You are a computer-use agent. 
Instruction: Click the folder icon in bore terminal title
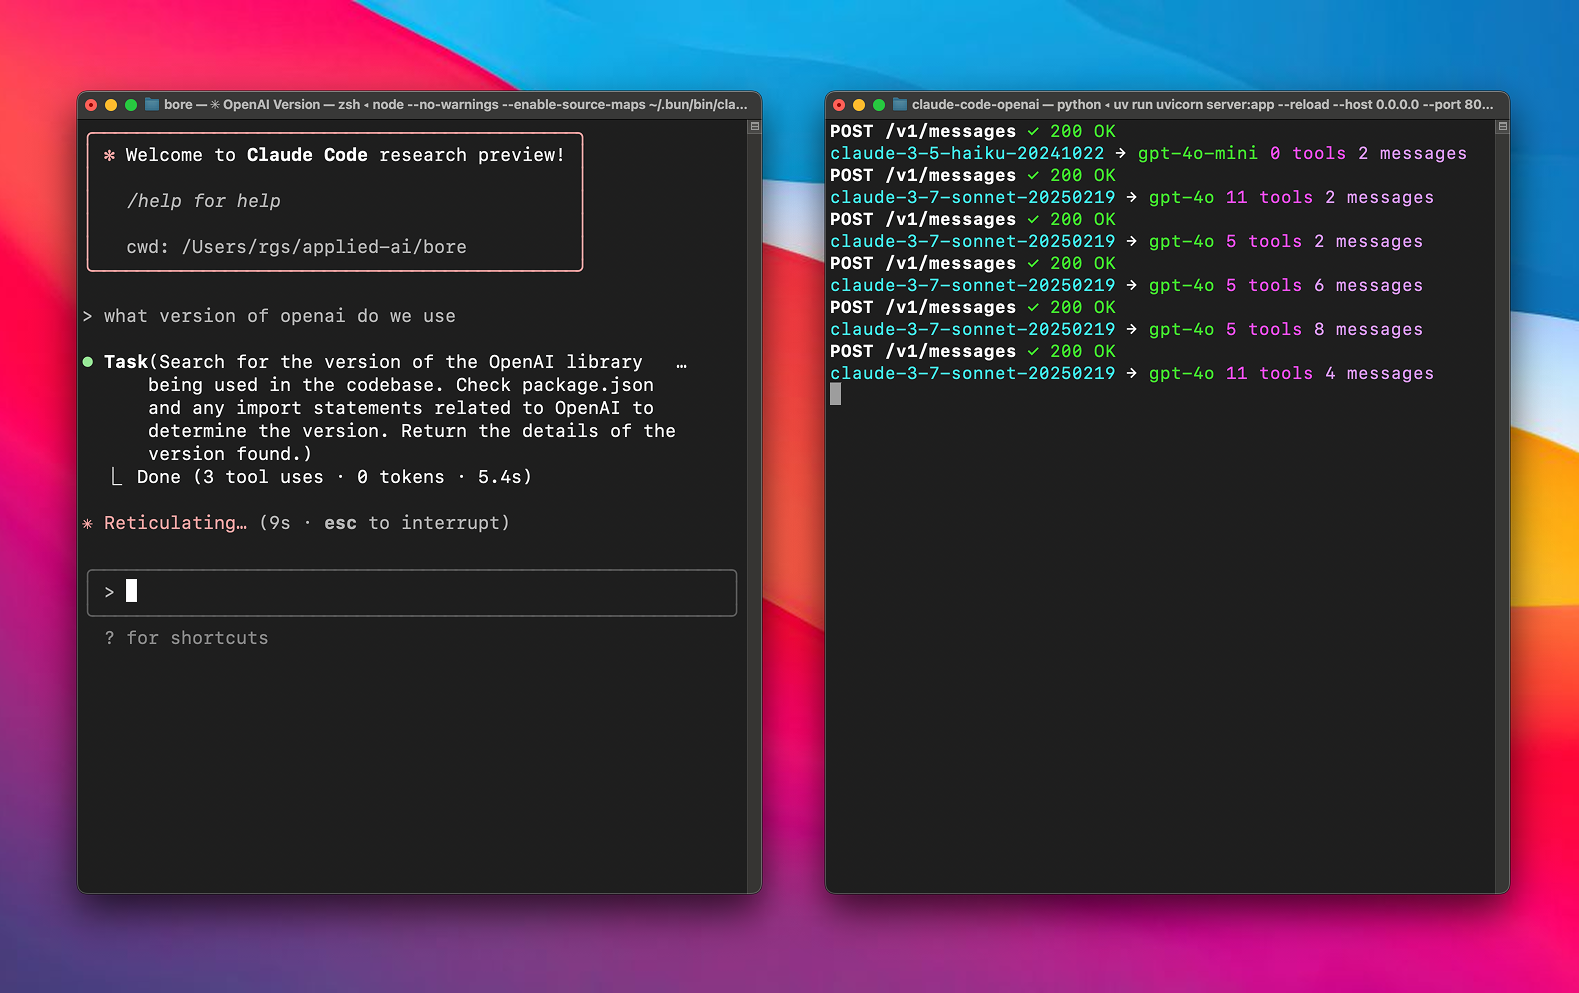152,105
